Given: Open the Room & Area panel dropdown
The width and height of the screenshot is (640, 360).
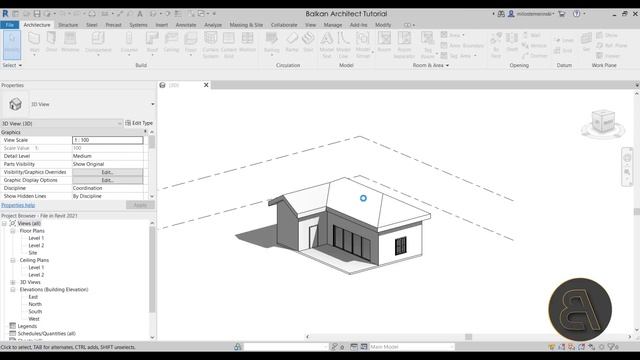Looking at the screenshot, I should 431,65.
